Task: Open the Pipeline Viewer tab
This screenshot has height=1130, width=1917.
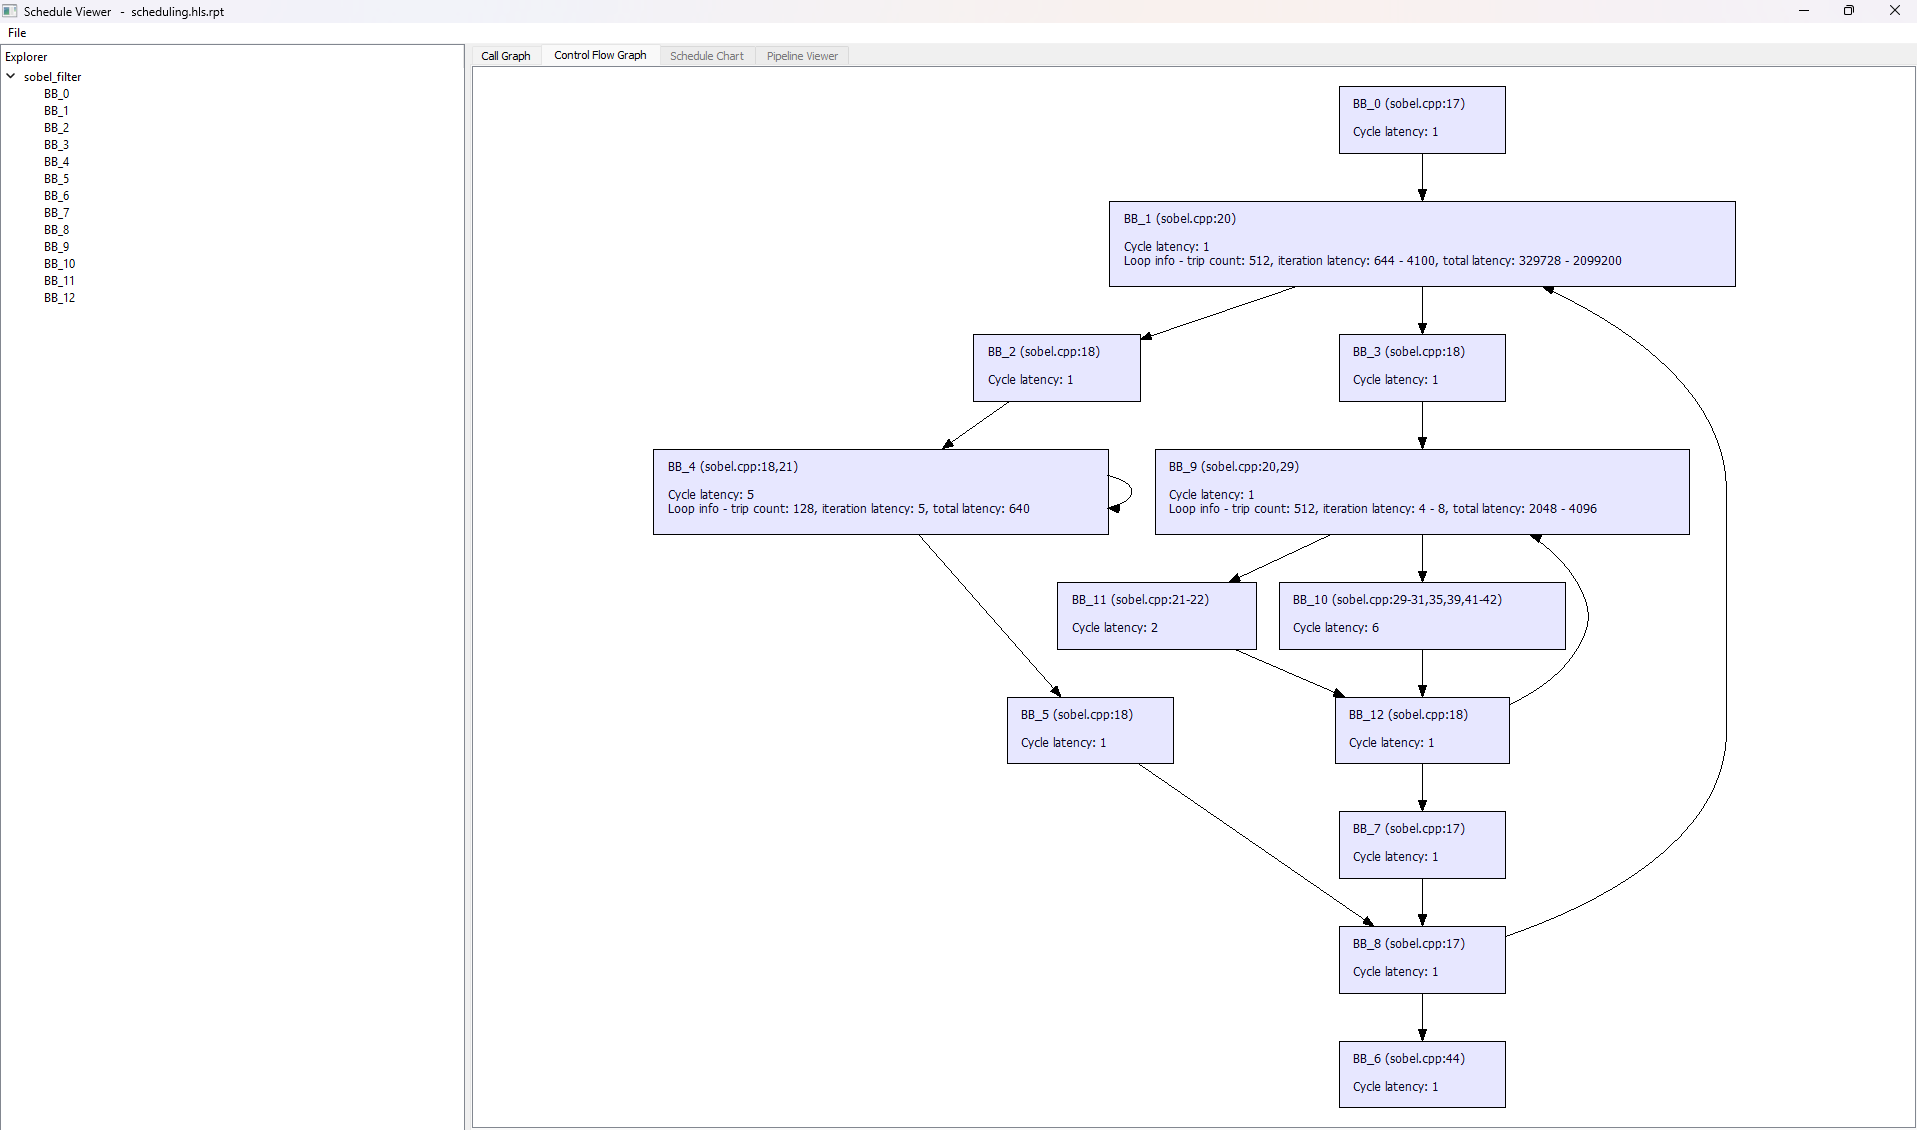Action: pos(802,56)
